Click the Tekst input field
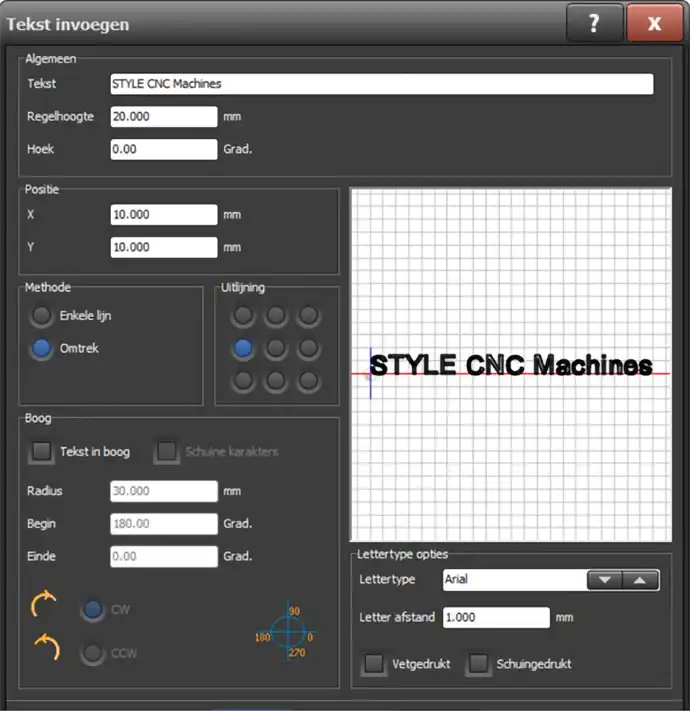Image resolution: width=690 pixels, height=711 pixels. click(382, 84)
